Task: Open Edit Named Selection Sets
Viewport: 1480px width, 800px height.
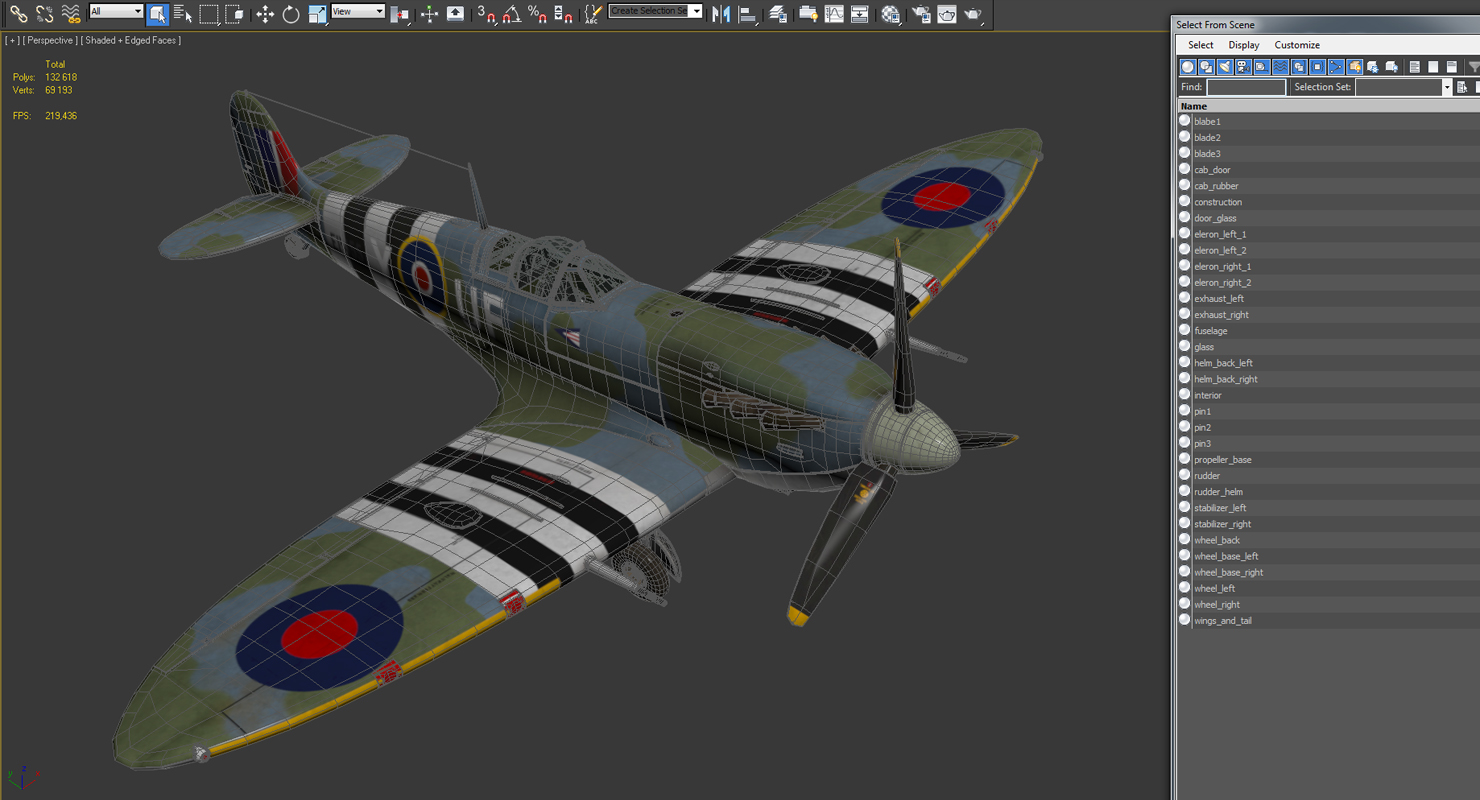Action: [594, 14]
